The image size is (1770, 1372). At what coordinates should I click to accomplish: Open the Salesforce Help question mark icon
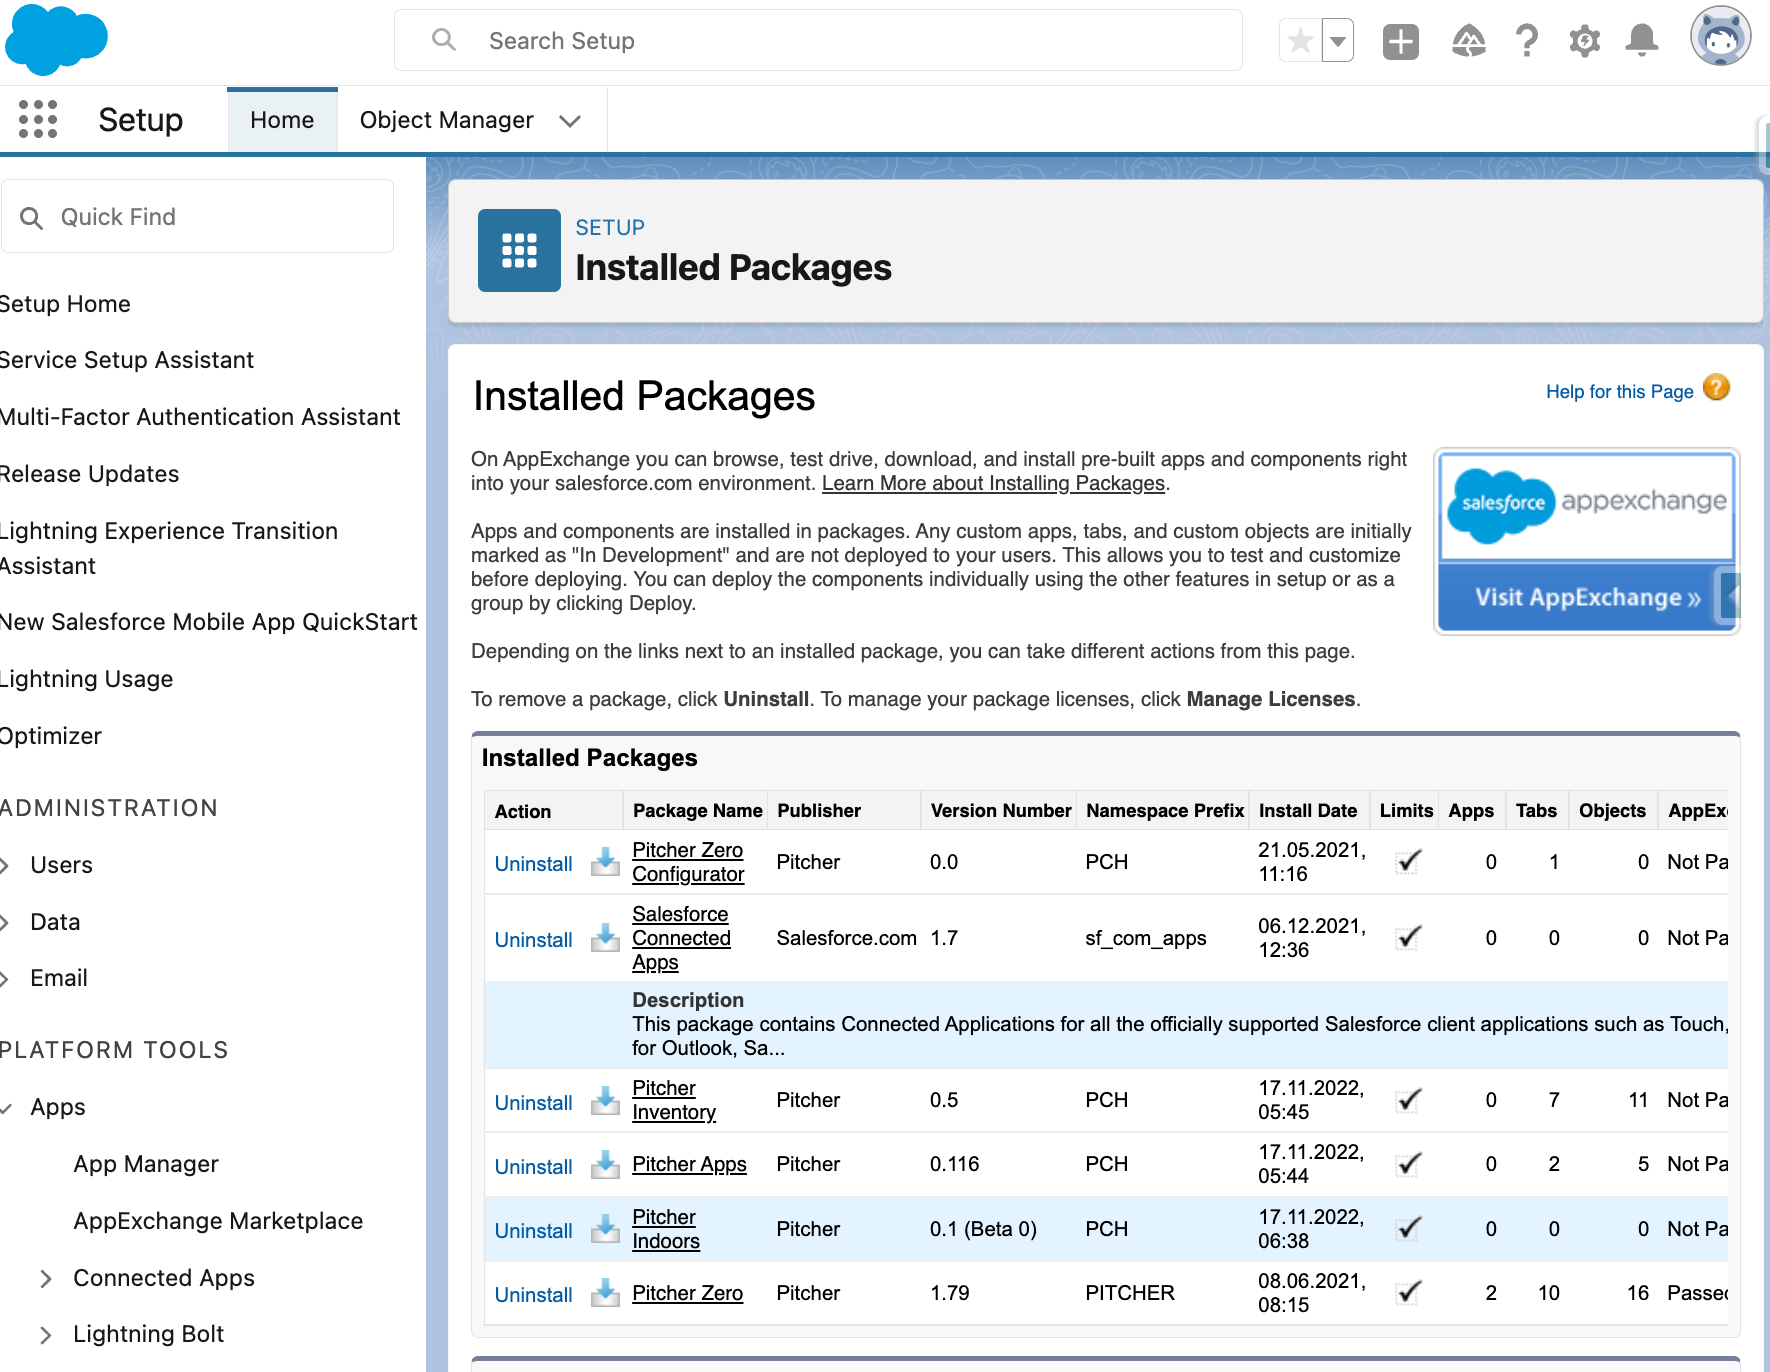[x=1526, y=41]
